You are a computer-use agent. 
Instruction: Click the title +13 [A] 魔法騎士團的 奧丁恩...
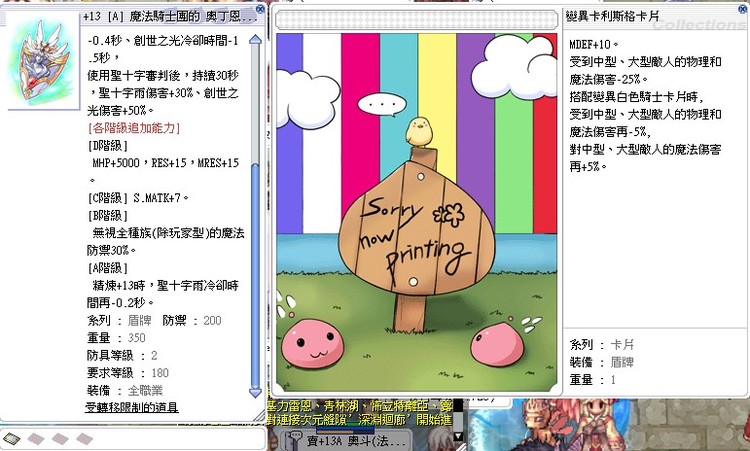[170, 17]
